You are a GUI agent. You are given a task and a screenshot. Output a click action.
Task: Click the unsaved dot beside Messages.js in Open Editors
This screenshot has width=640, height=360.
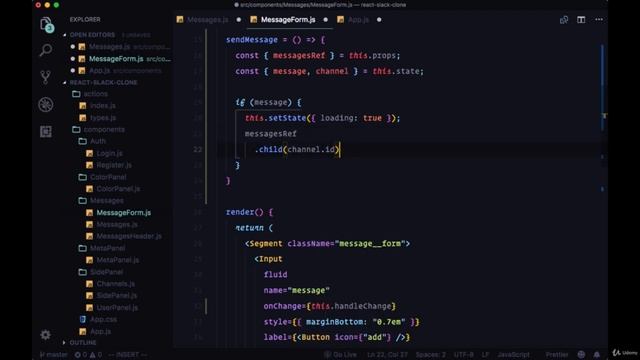[x=73, y=47]
